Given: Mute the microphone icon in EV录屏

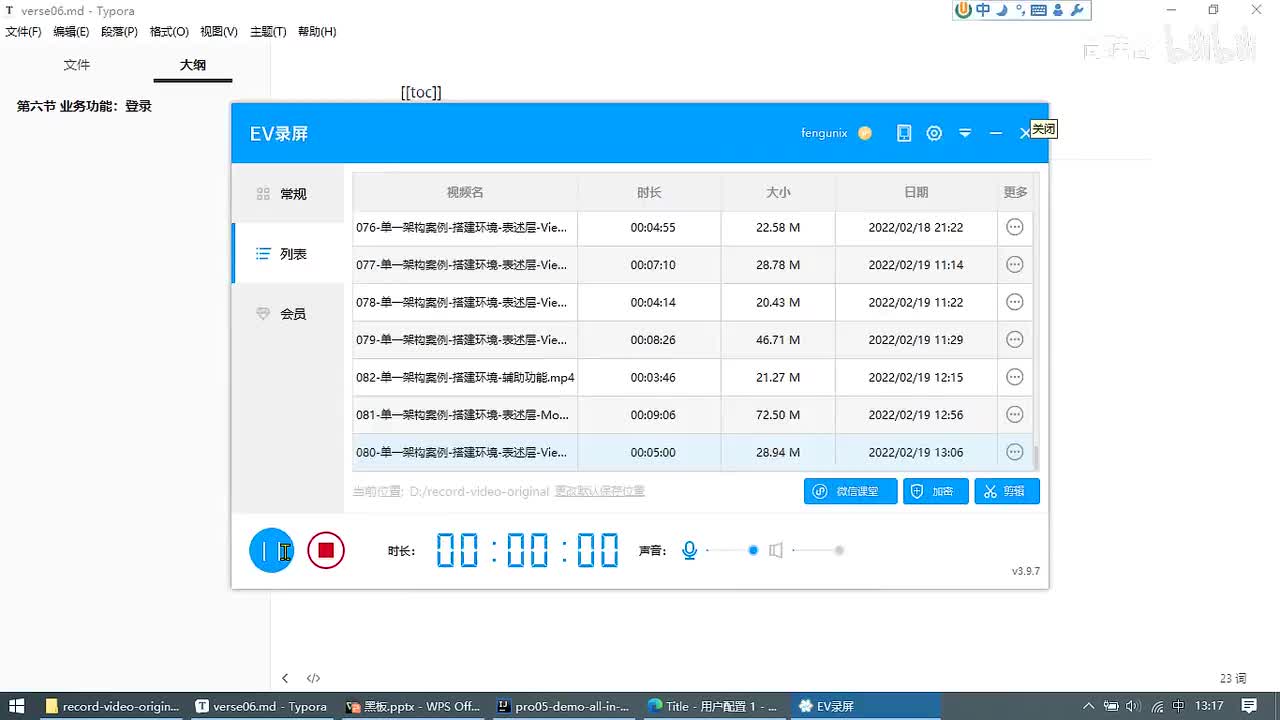Looking at the screenshot, I should [x=689, y=550].
